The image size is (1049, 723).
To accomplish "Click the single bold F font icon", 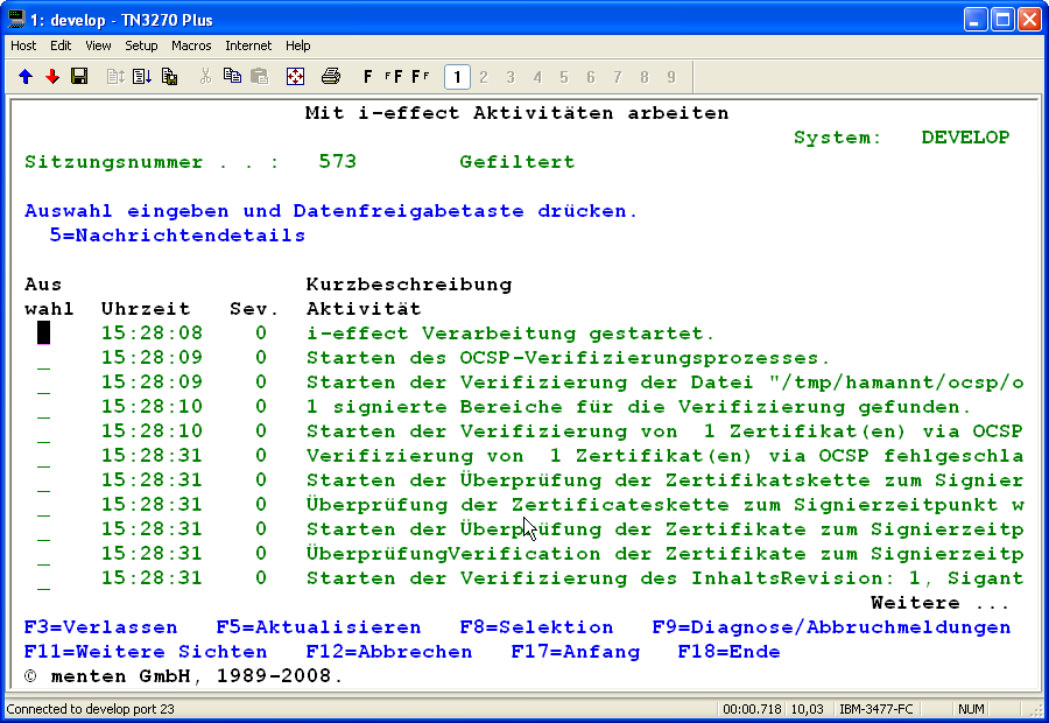I will coord(368,77).
